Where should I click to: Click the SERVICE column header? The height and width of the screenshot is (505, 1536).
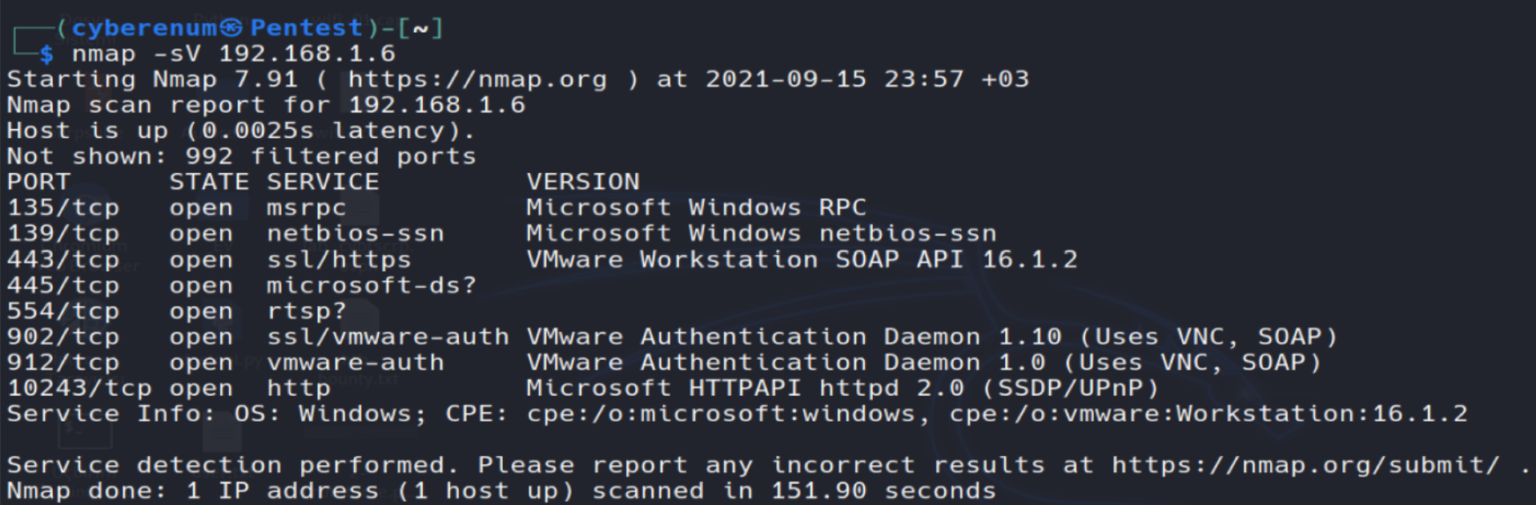(x=323, y=182)
